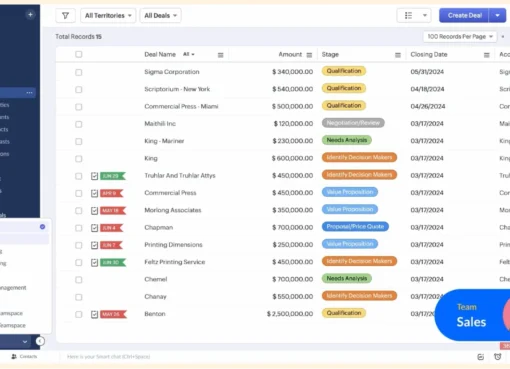Switch to list view icon
This screenshot has width=510, height=369.
408,16
